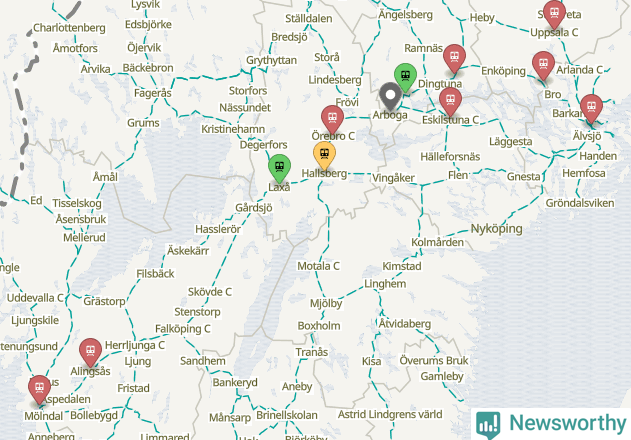Click the red train marker at Uppsala C

pyautogui.click(x=554, y=14)
